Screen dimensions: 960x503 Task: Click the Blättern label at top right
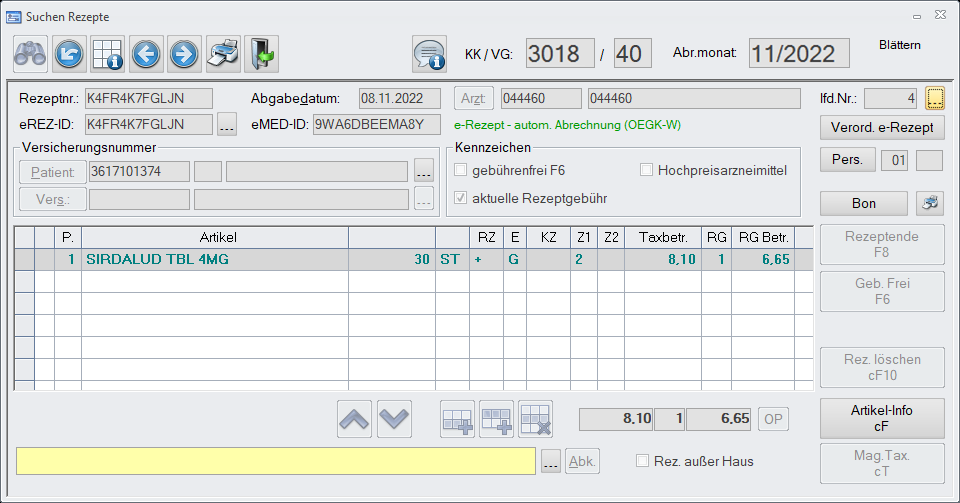pyautogui.click(x=899, y=45)
